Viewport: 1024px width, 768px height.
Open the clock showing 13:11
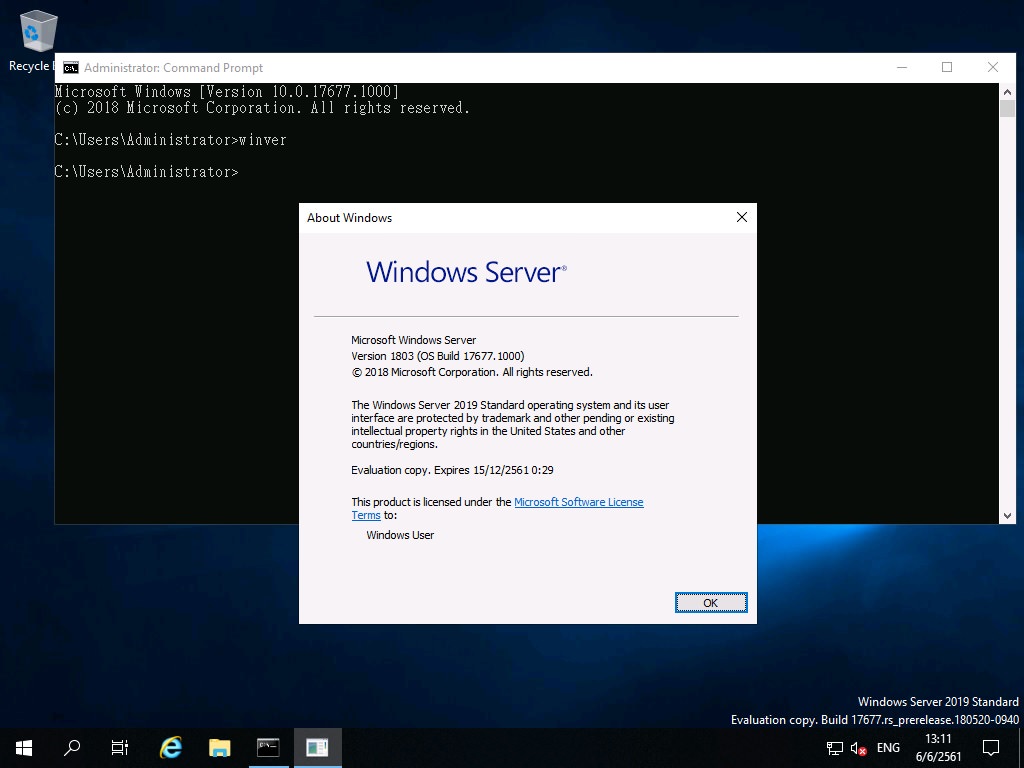(938, 747)
